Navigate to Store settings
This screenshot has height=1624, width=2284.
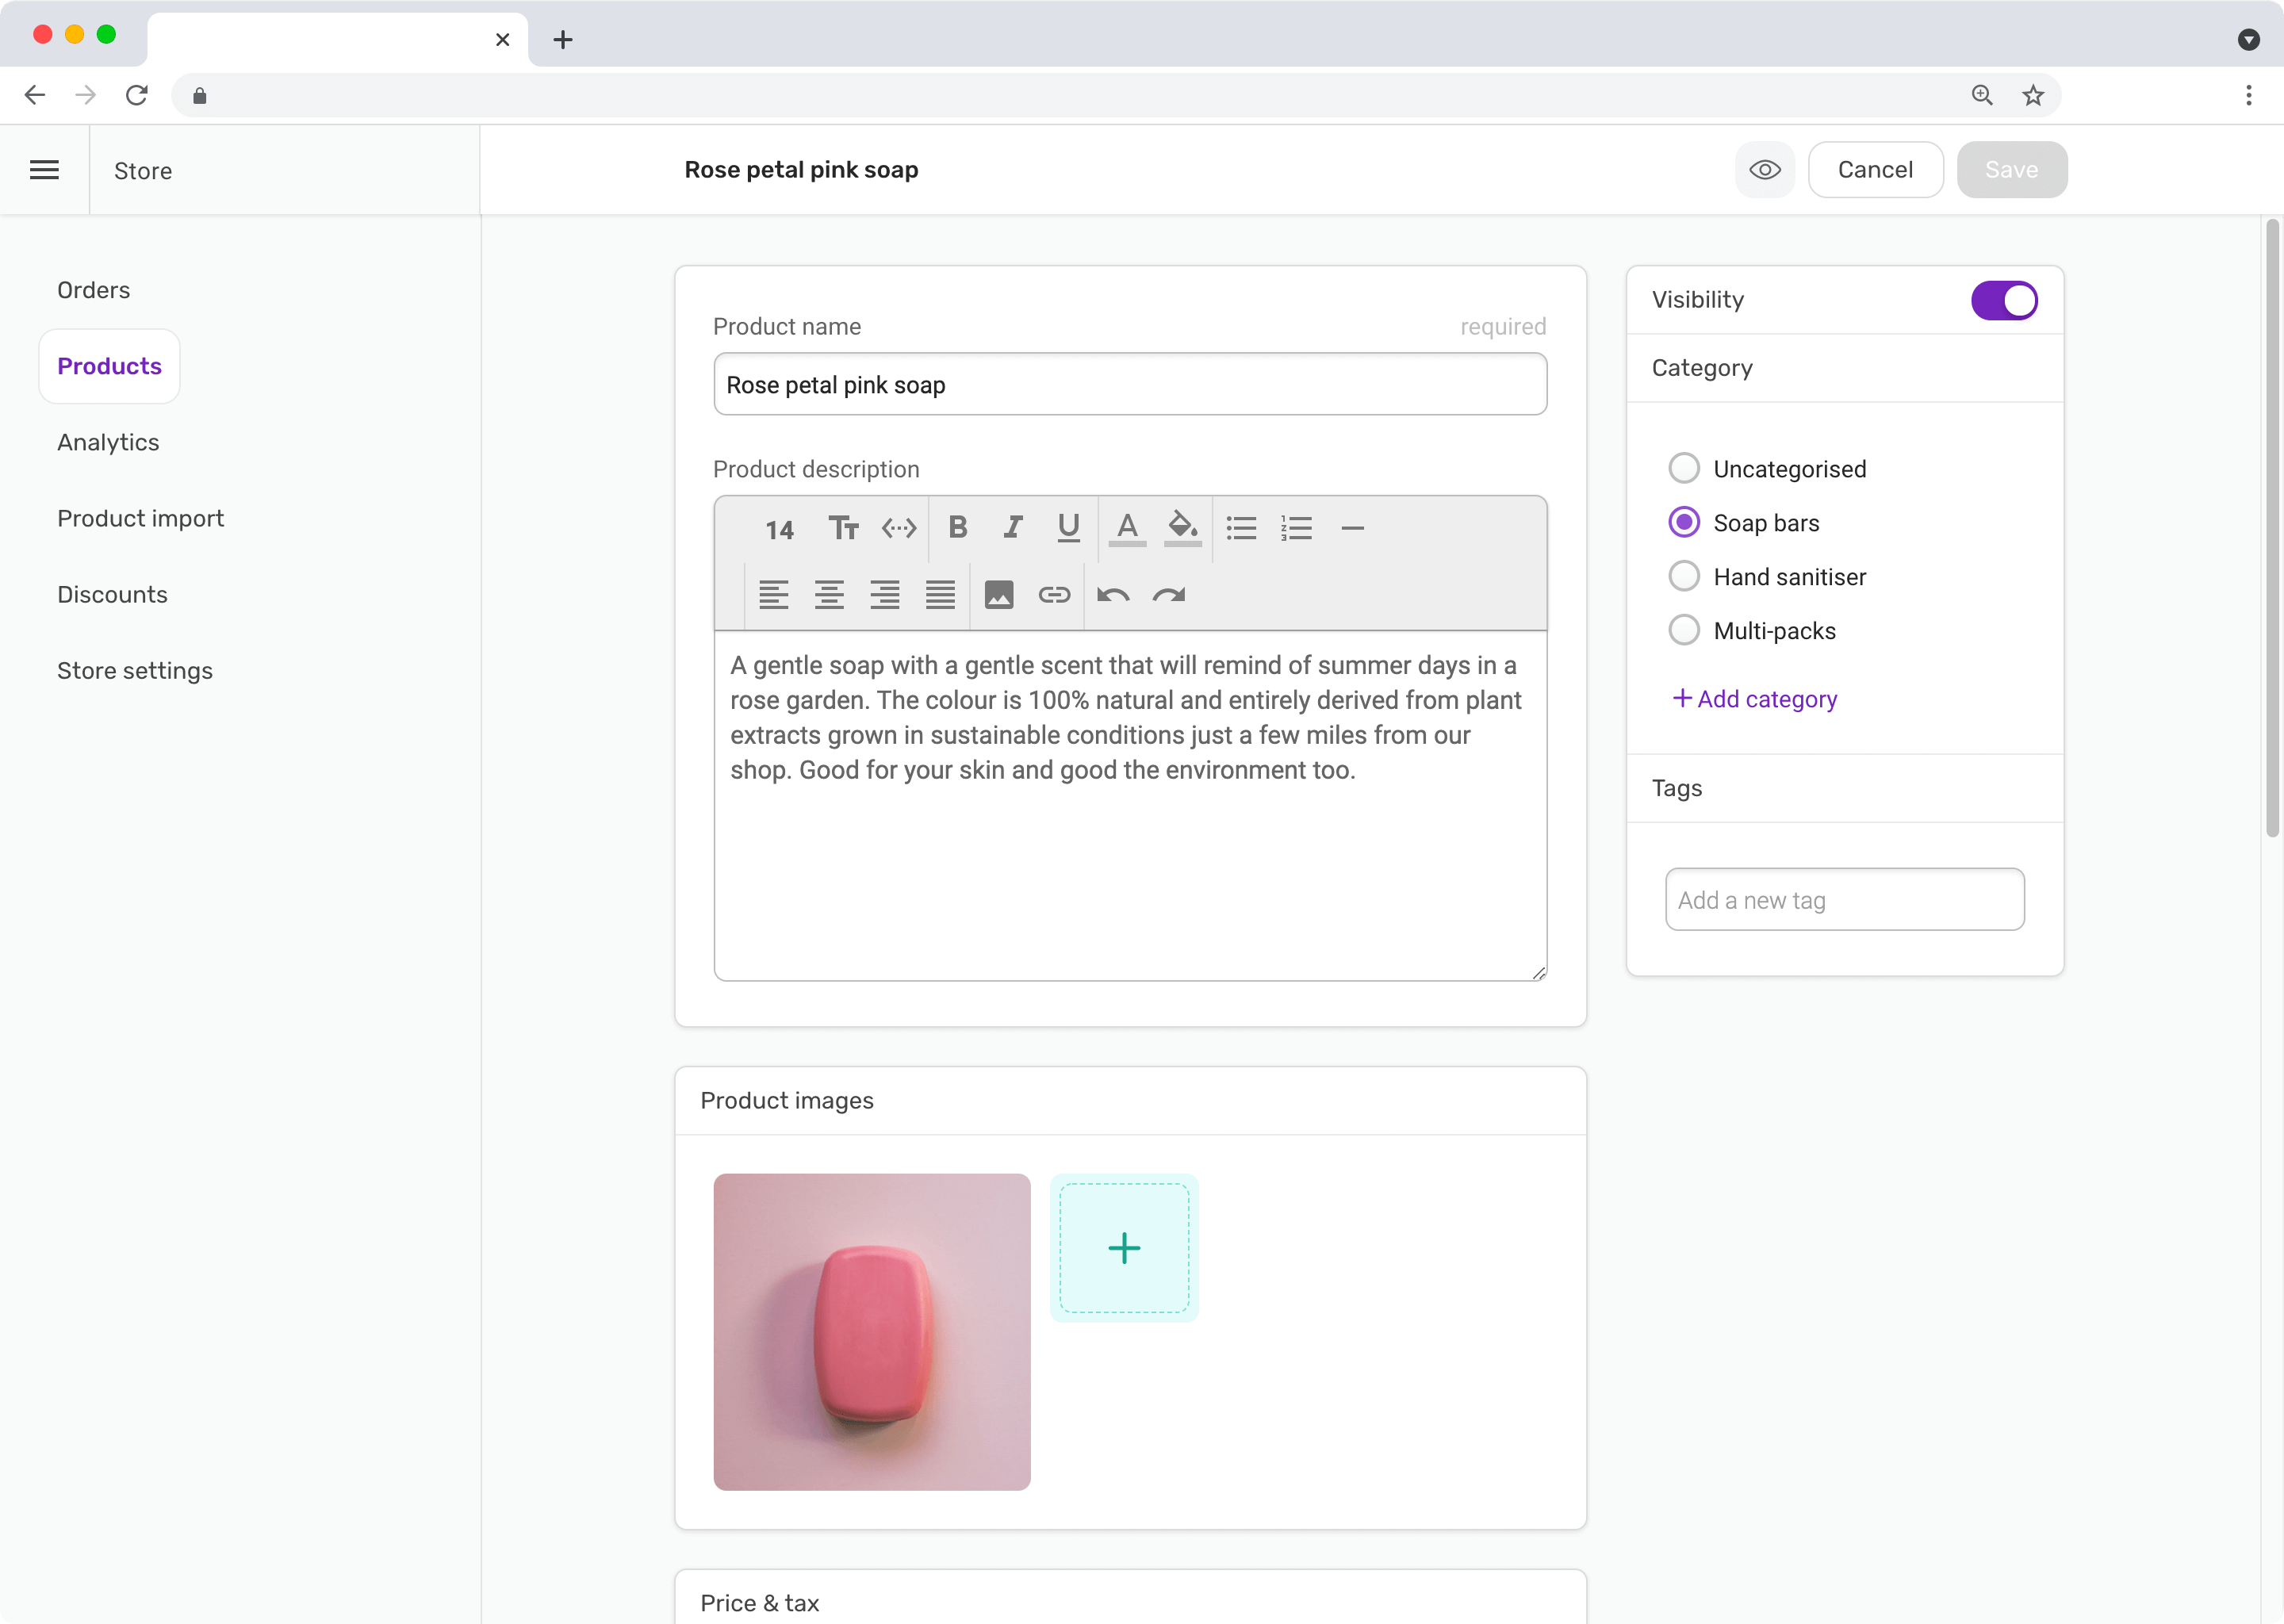coord(135,670)
